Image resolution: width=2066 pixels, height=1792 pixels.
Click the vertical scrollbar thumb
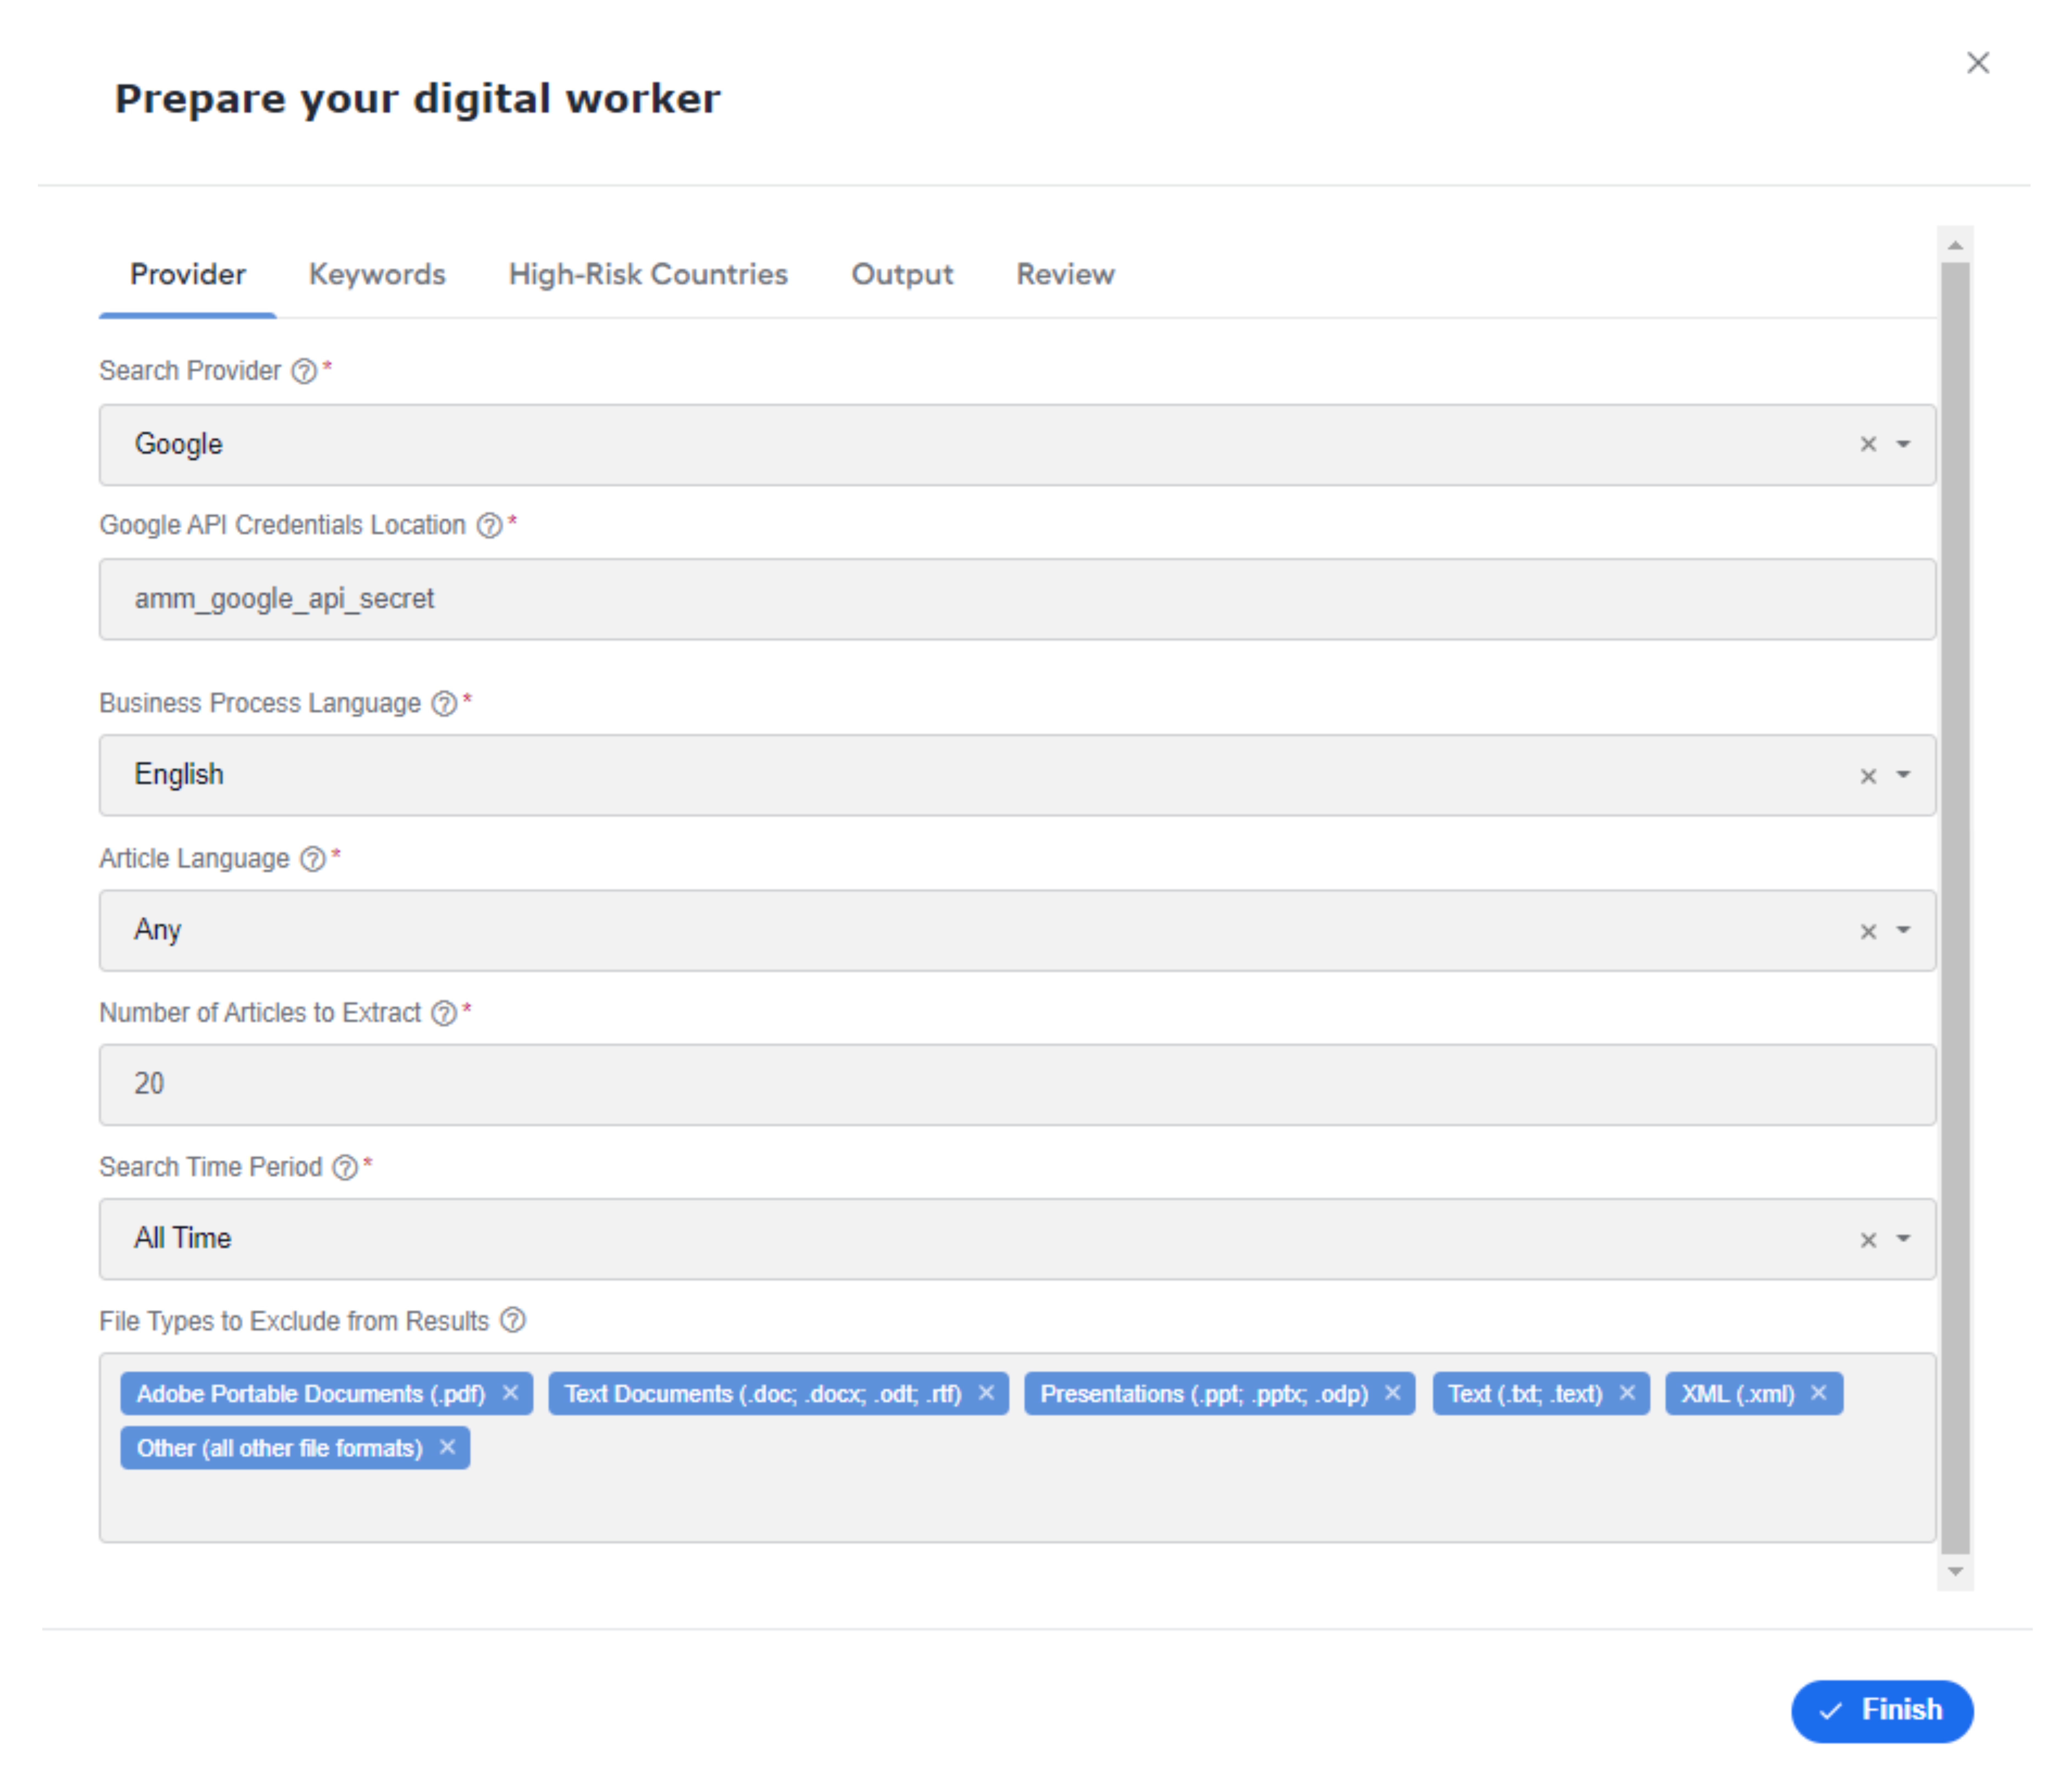[1955, 908]
